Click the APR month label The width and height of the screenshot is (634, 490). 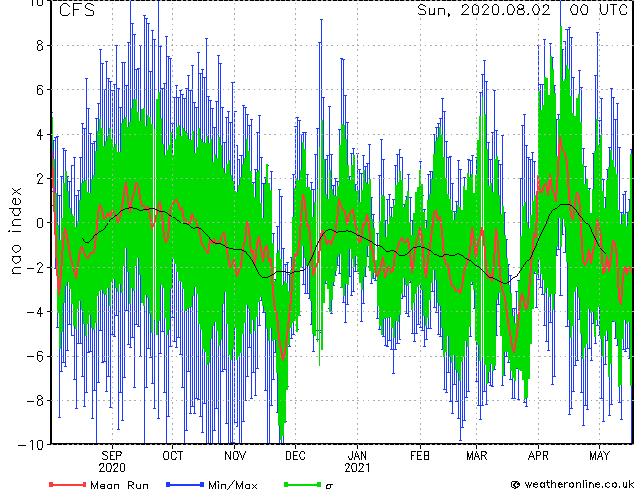pos(538,456)
